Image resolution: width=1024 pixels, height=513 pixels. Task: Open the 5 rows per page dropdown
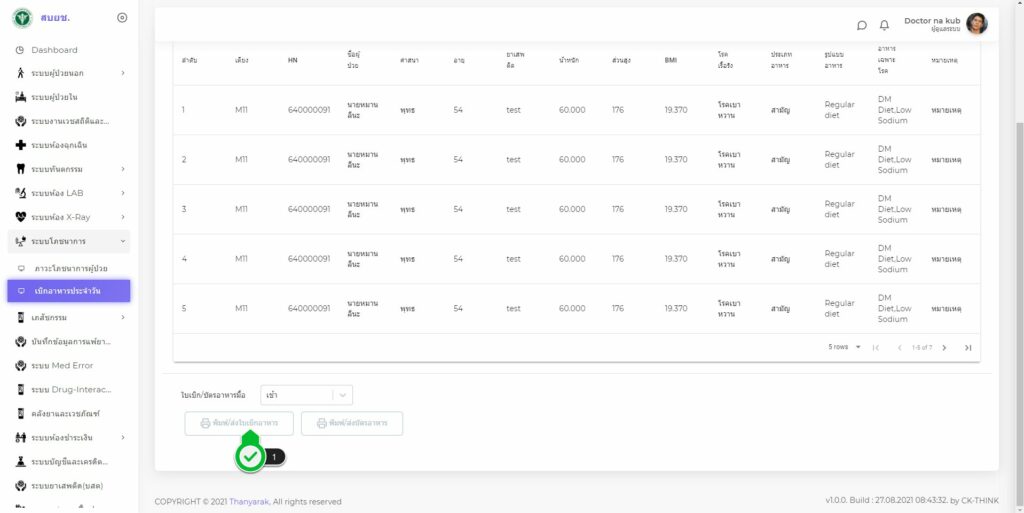844,347
